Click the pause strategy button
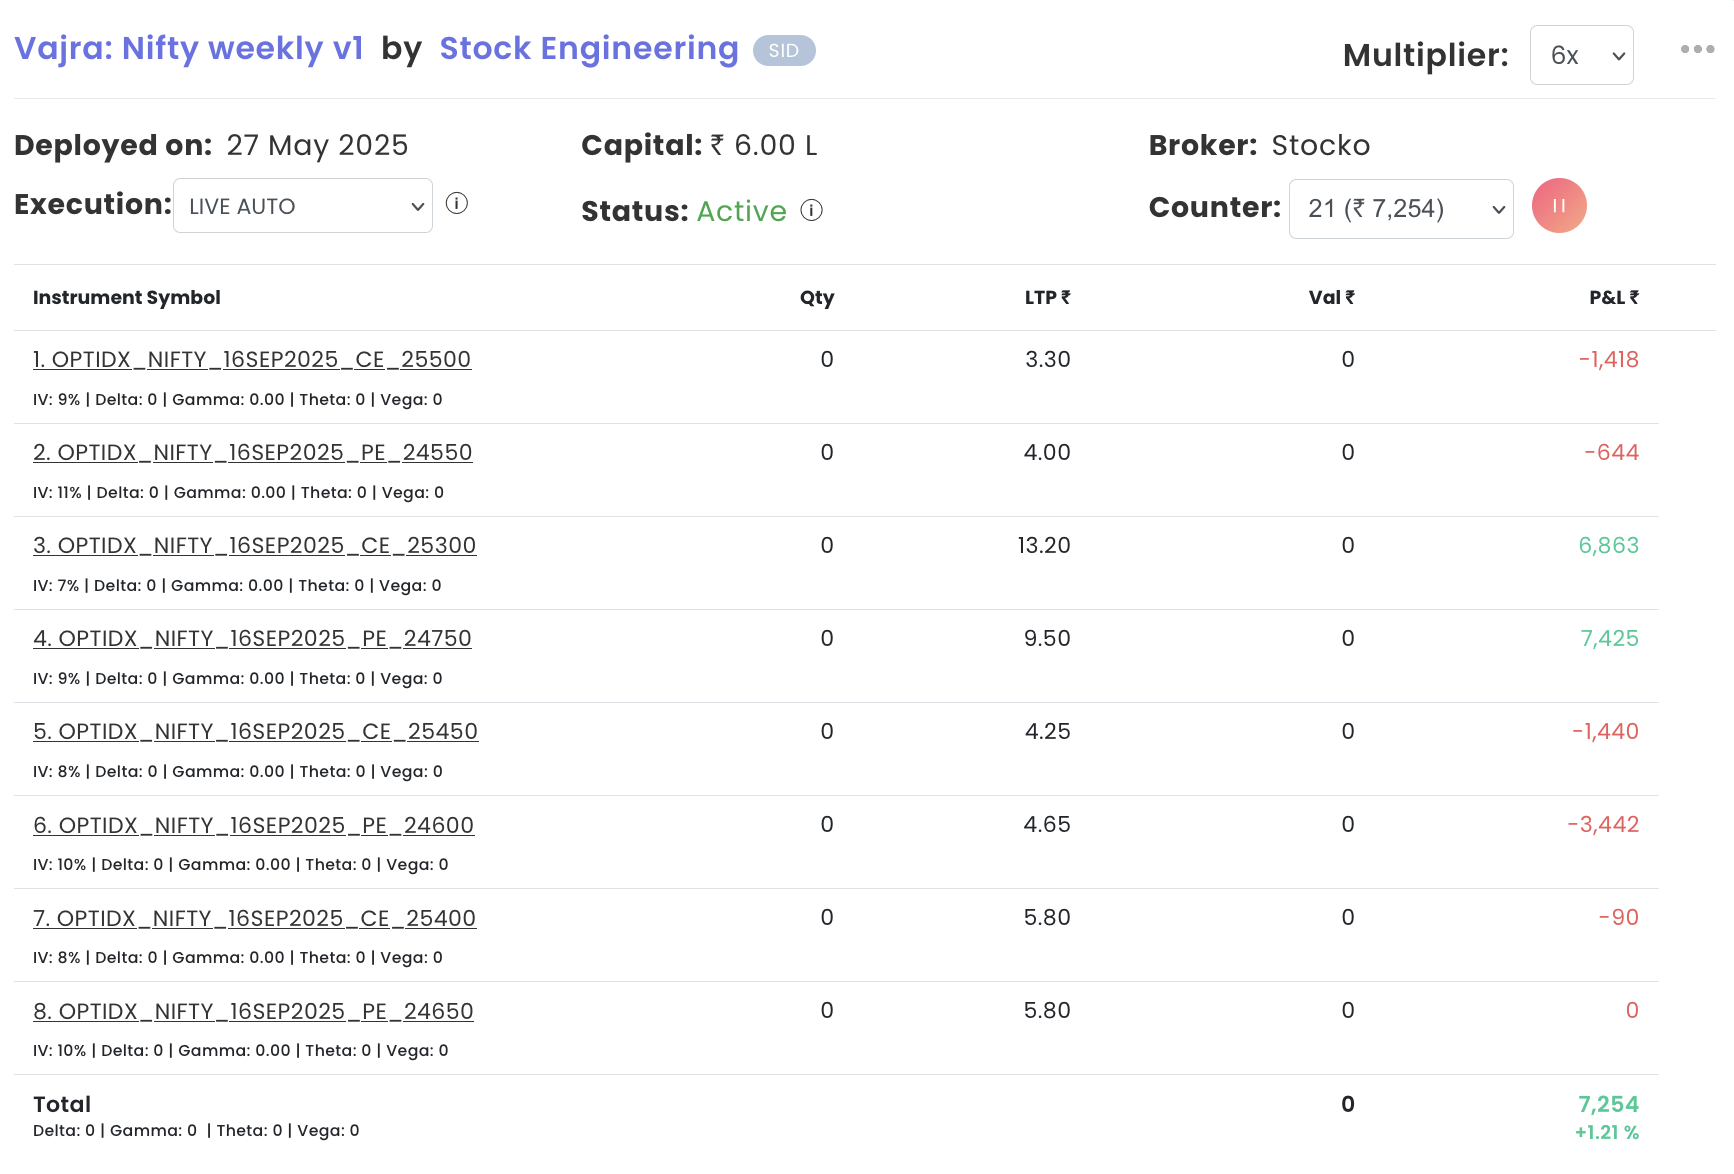The image size is (1734, 1174). (x=1558, y=206)
